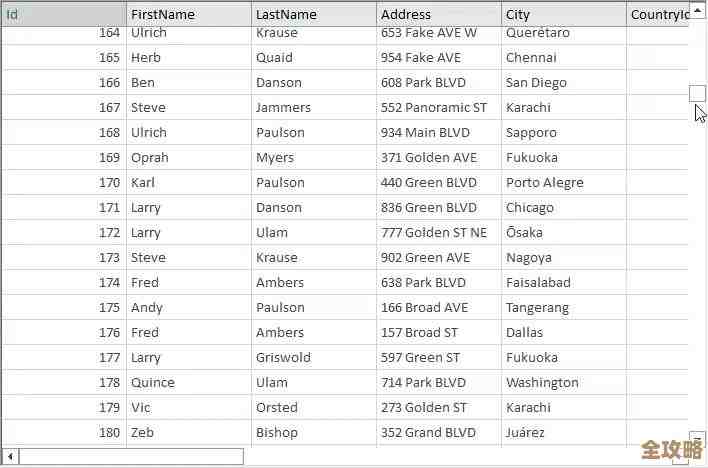Select the FirstName column header
The width and height of the screenshot is (708, 468).
pos(188,14)
